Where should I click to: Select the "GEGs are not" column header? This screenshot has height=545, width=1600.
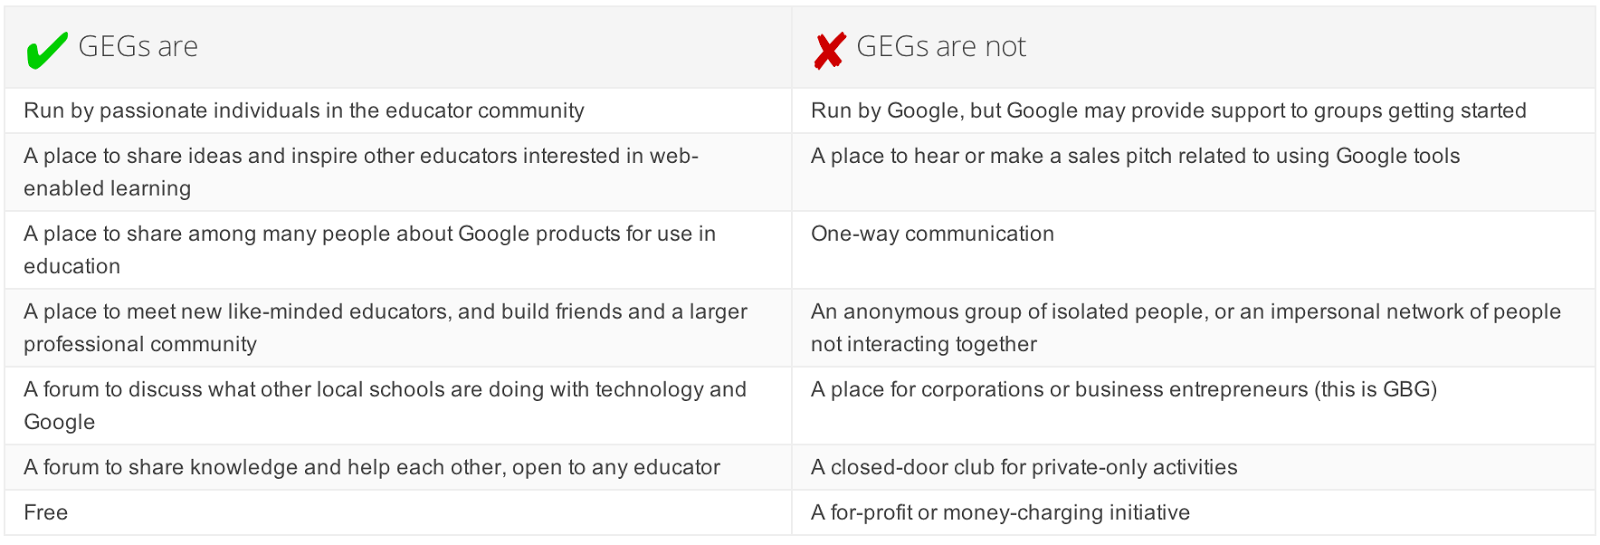(940, 47)
